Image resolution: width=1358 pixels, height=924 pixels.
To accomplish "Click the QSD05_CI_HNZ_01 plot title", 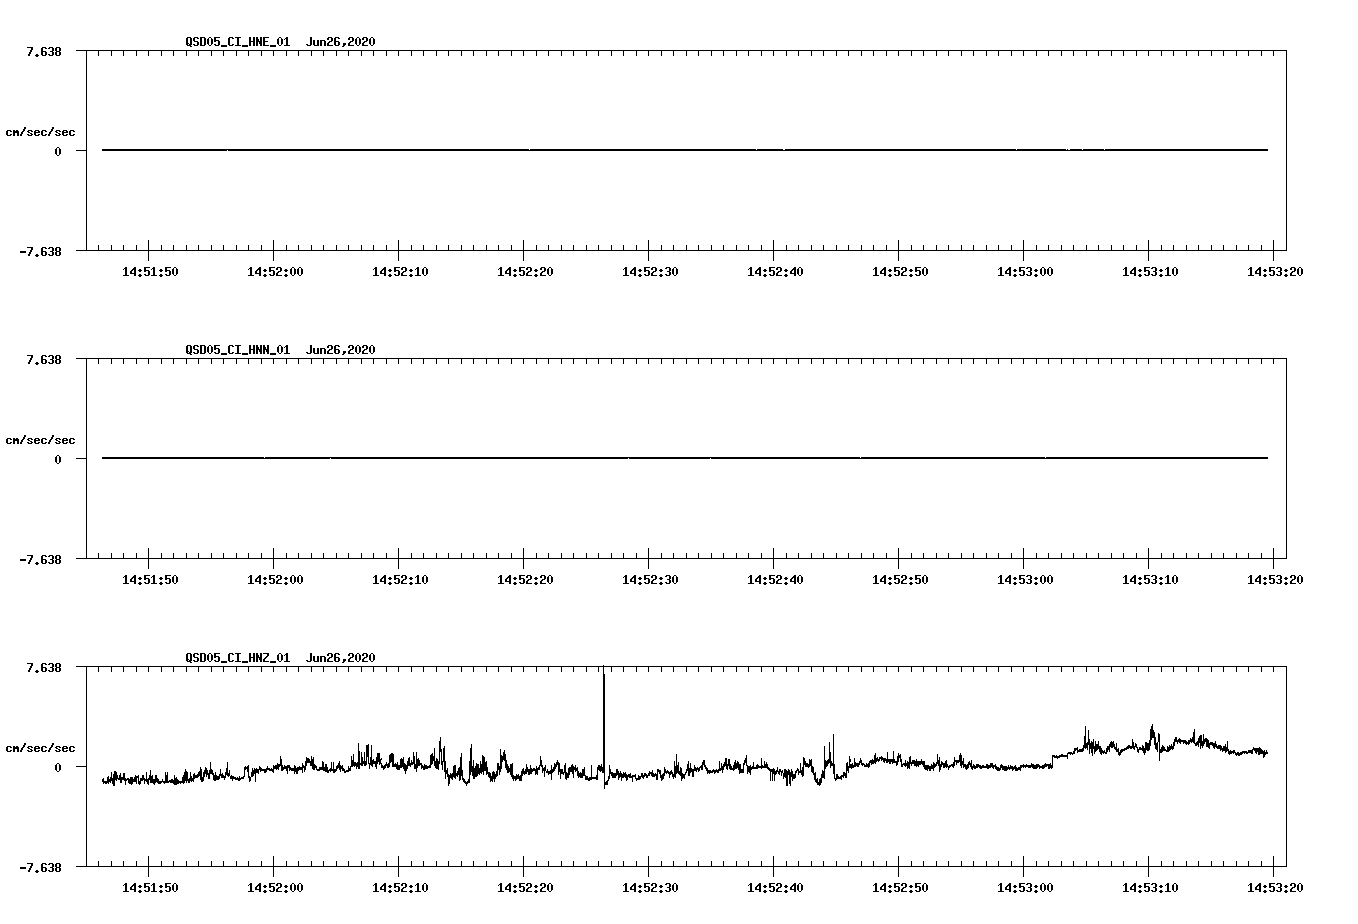I will (x=238, y=658).
